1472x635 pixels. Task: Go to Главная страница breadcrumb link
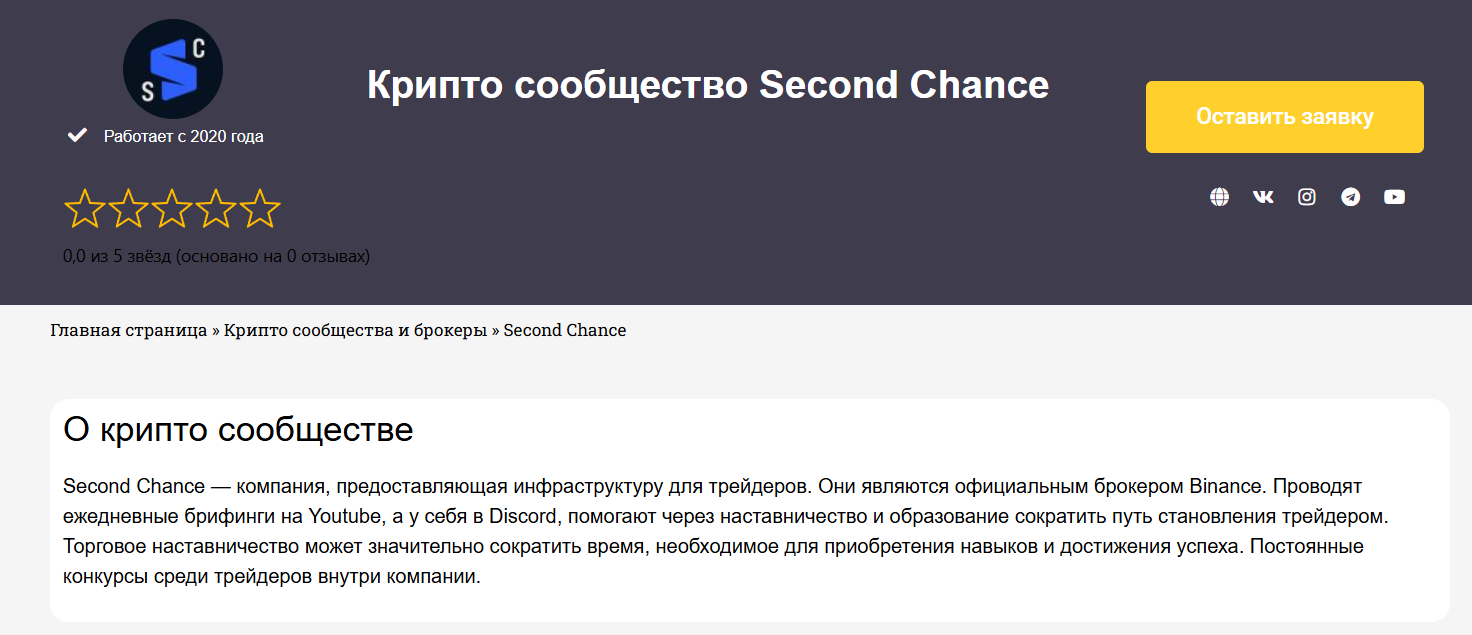[128, 330]
